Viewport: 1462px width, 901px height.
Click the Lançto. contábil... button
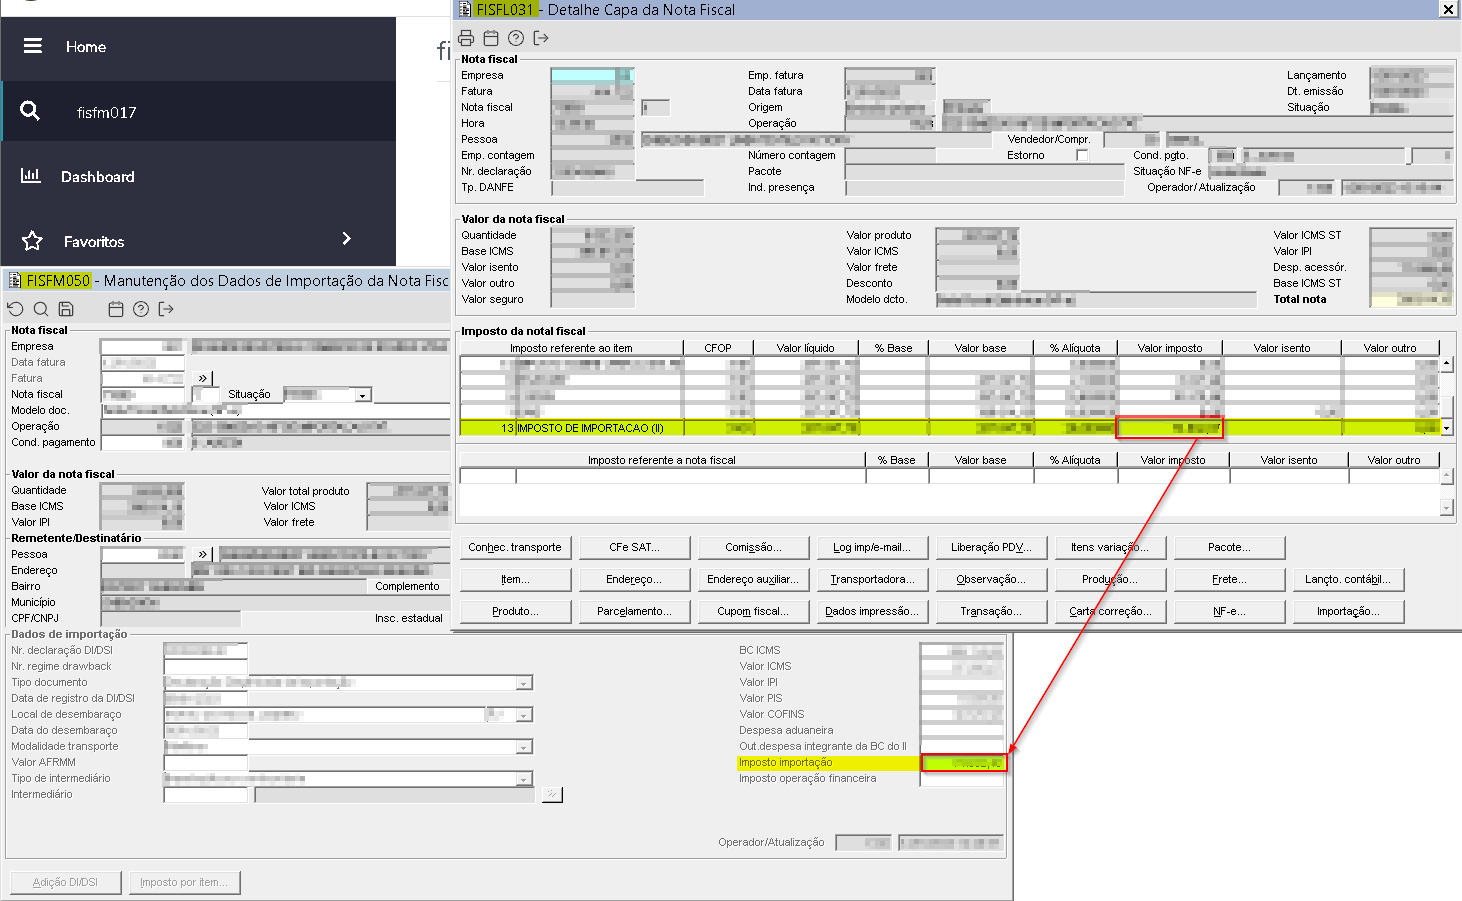coord(1348,579)
